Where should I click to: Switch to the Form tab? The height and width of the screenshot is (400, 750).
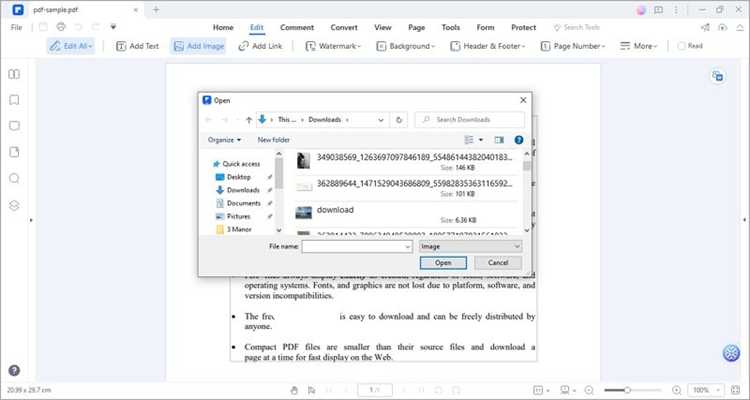(485, 27)
